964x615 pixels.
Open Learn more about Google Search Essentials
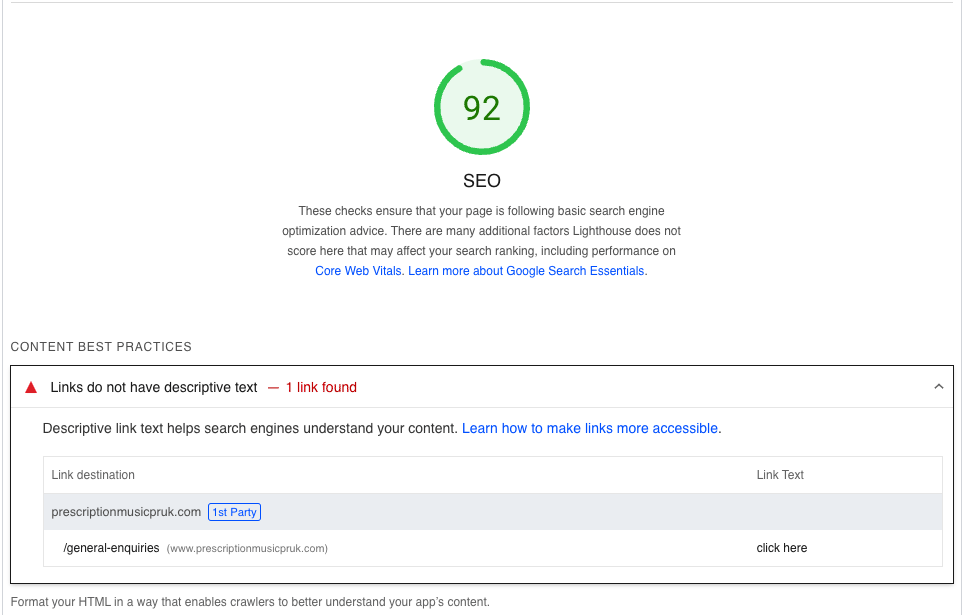[526, 271]
